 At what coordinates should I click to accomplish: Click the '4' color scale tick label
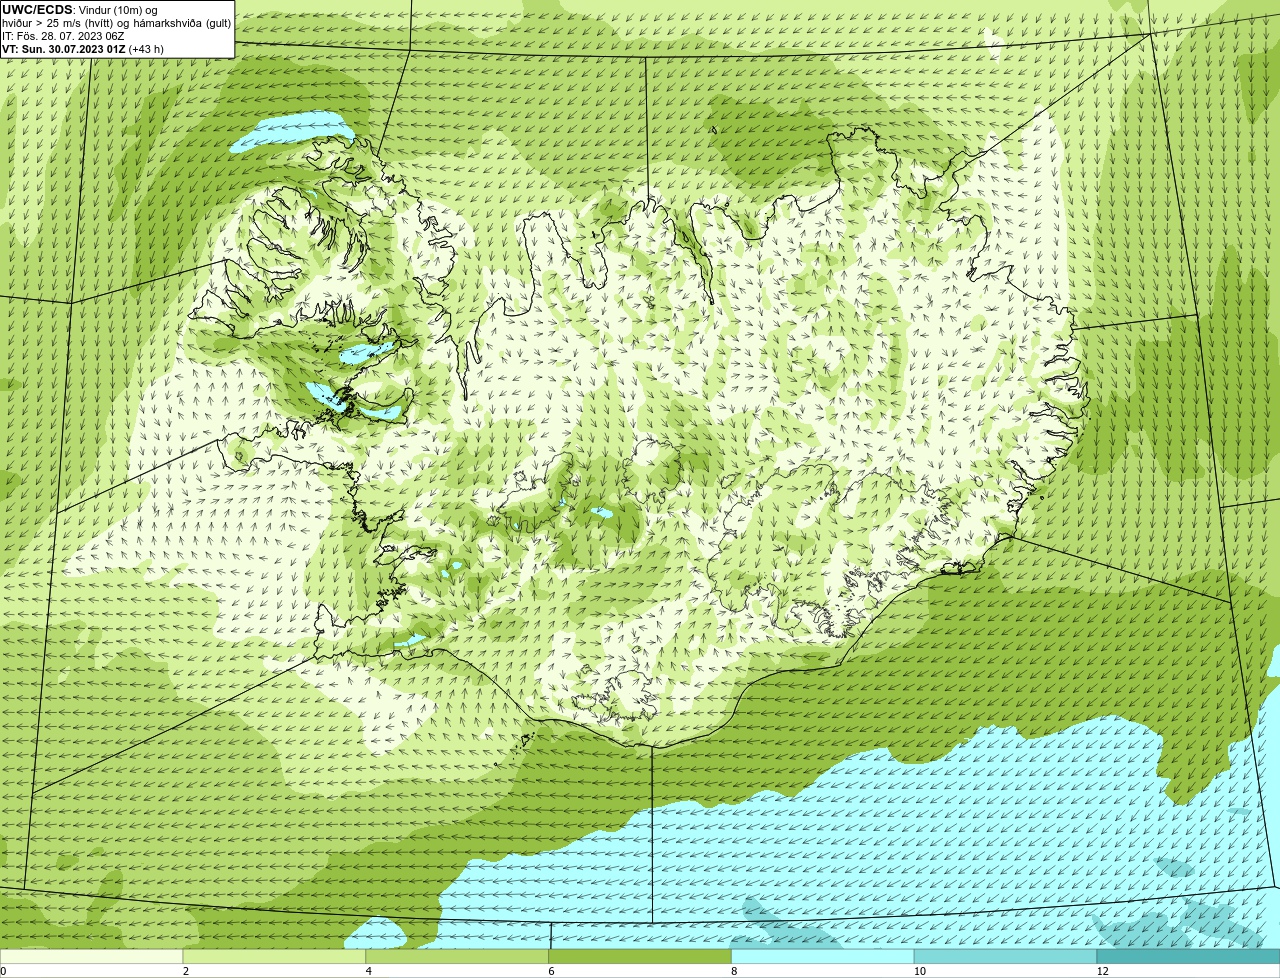pyautogui.click(x=368, y=971)
